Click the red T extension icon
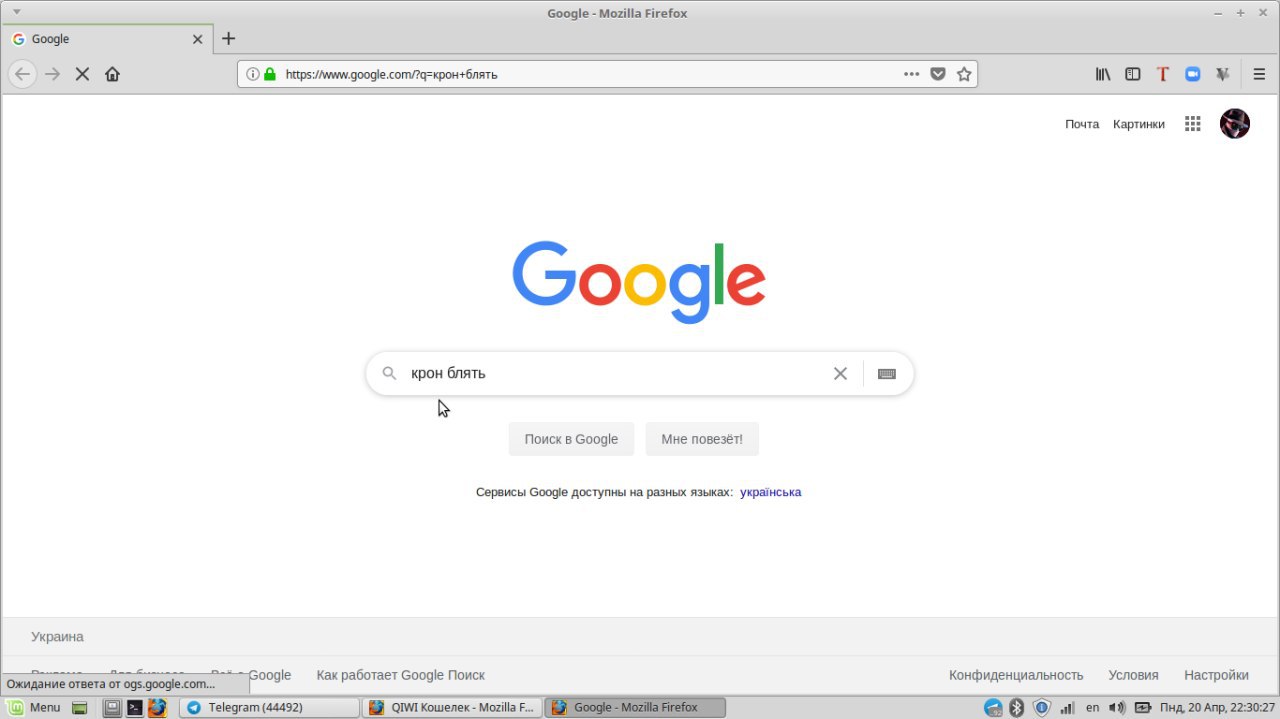 tap(1162, 74)
